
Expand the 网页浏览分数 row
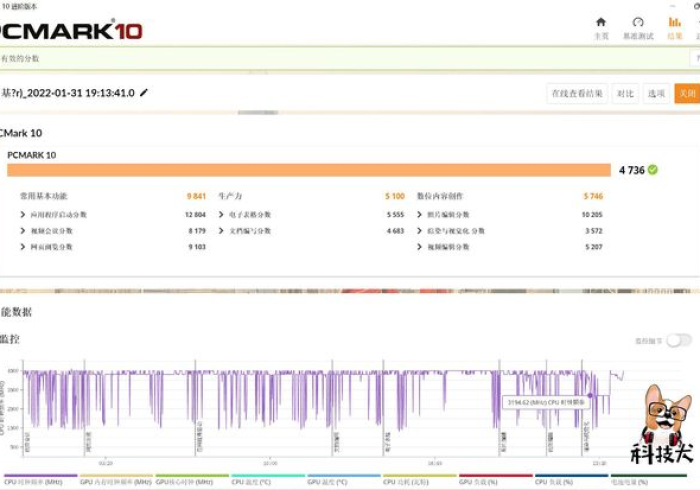tap(23, 247)
